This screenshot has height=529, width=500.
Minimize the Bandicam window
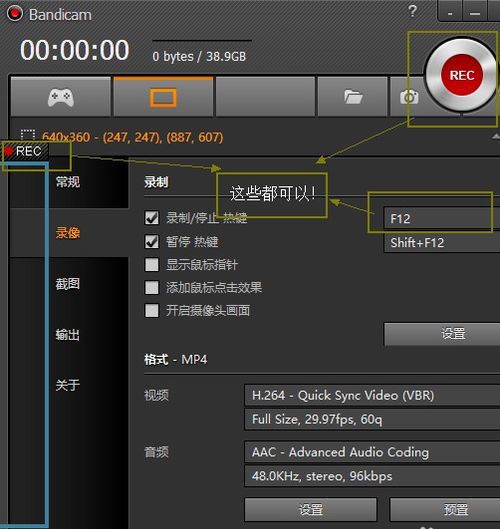point(475,12)
